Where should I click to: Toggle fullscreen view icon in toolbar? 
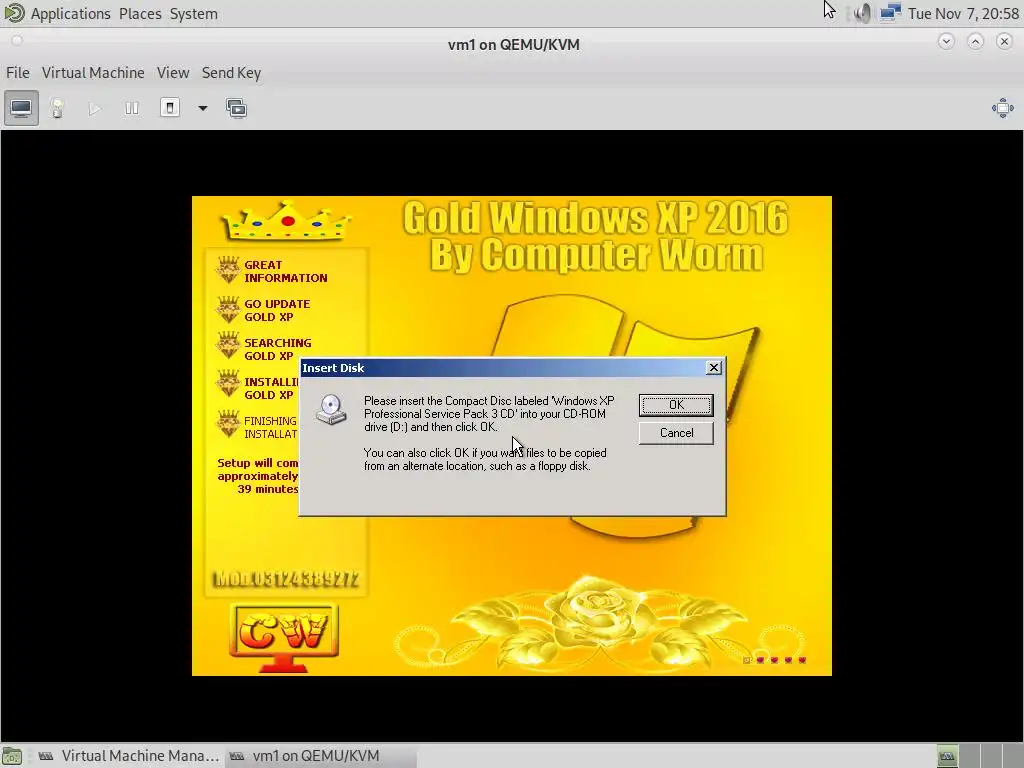click(x=1002, y=108)
